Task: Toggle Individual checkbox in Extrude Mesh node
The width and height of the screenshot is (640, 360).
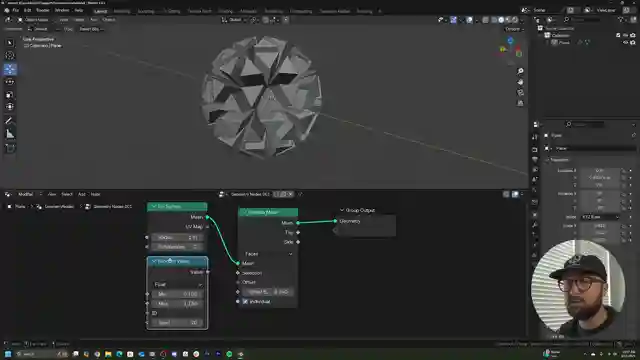Action: click(x=245, y=302)
